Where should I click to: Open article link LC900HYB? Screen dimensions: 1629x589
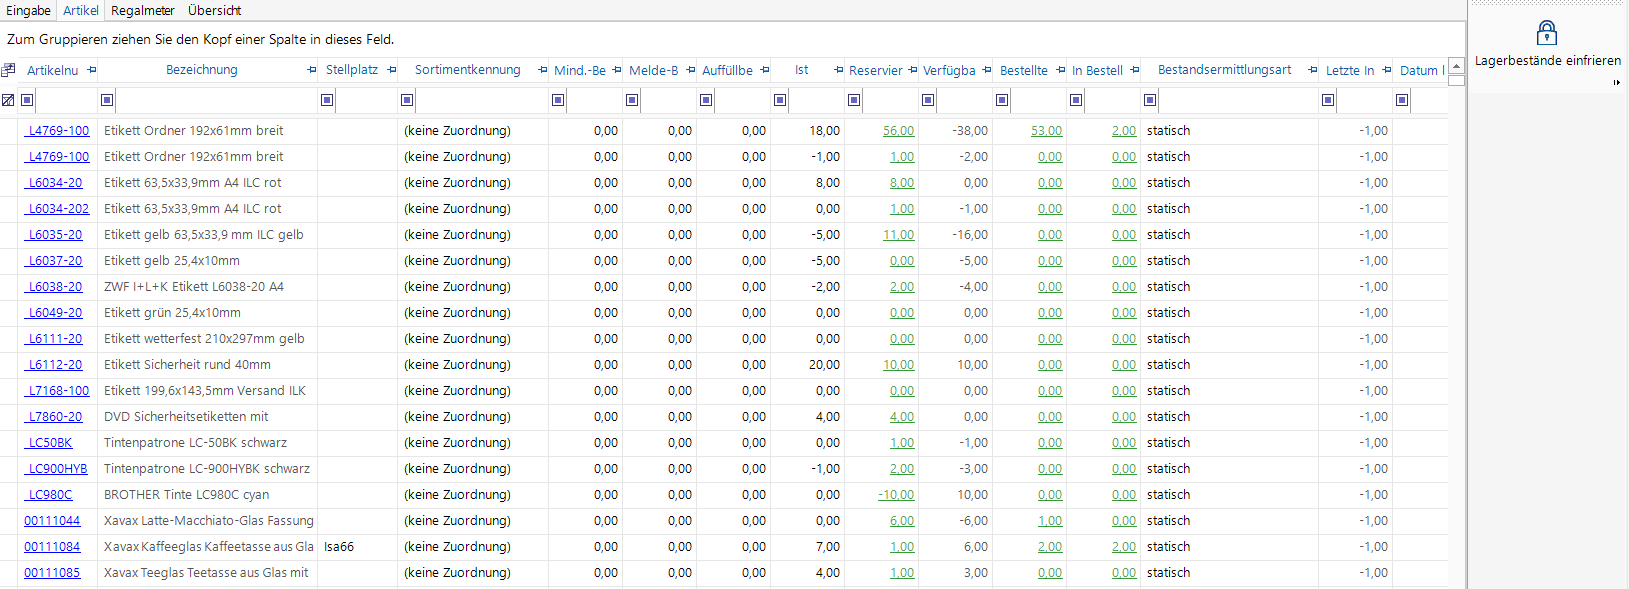pyautogui.click(x=57, y=469)
